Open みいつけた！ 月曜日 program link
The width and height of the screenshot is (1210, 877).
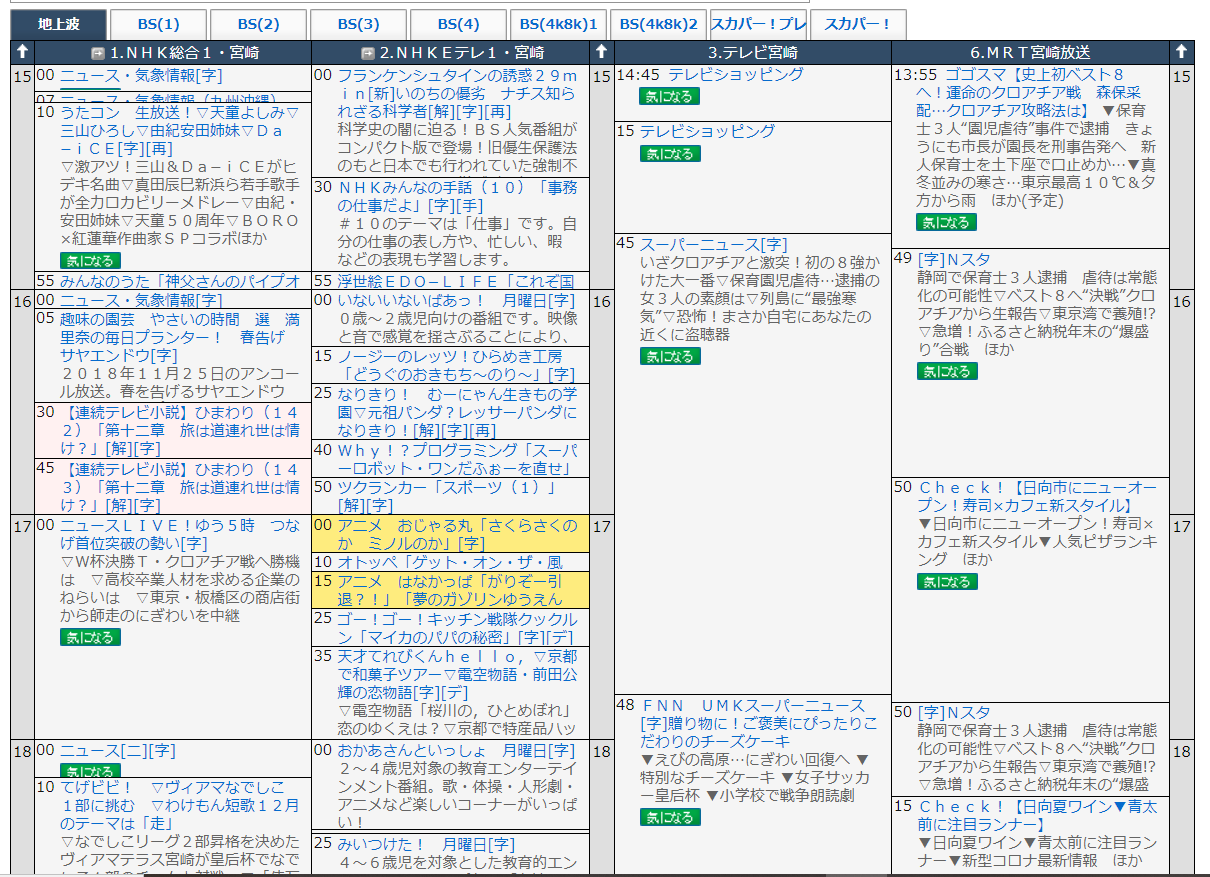coord(426,844)
